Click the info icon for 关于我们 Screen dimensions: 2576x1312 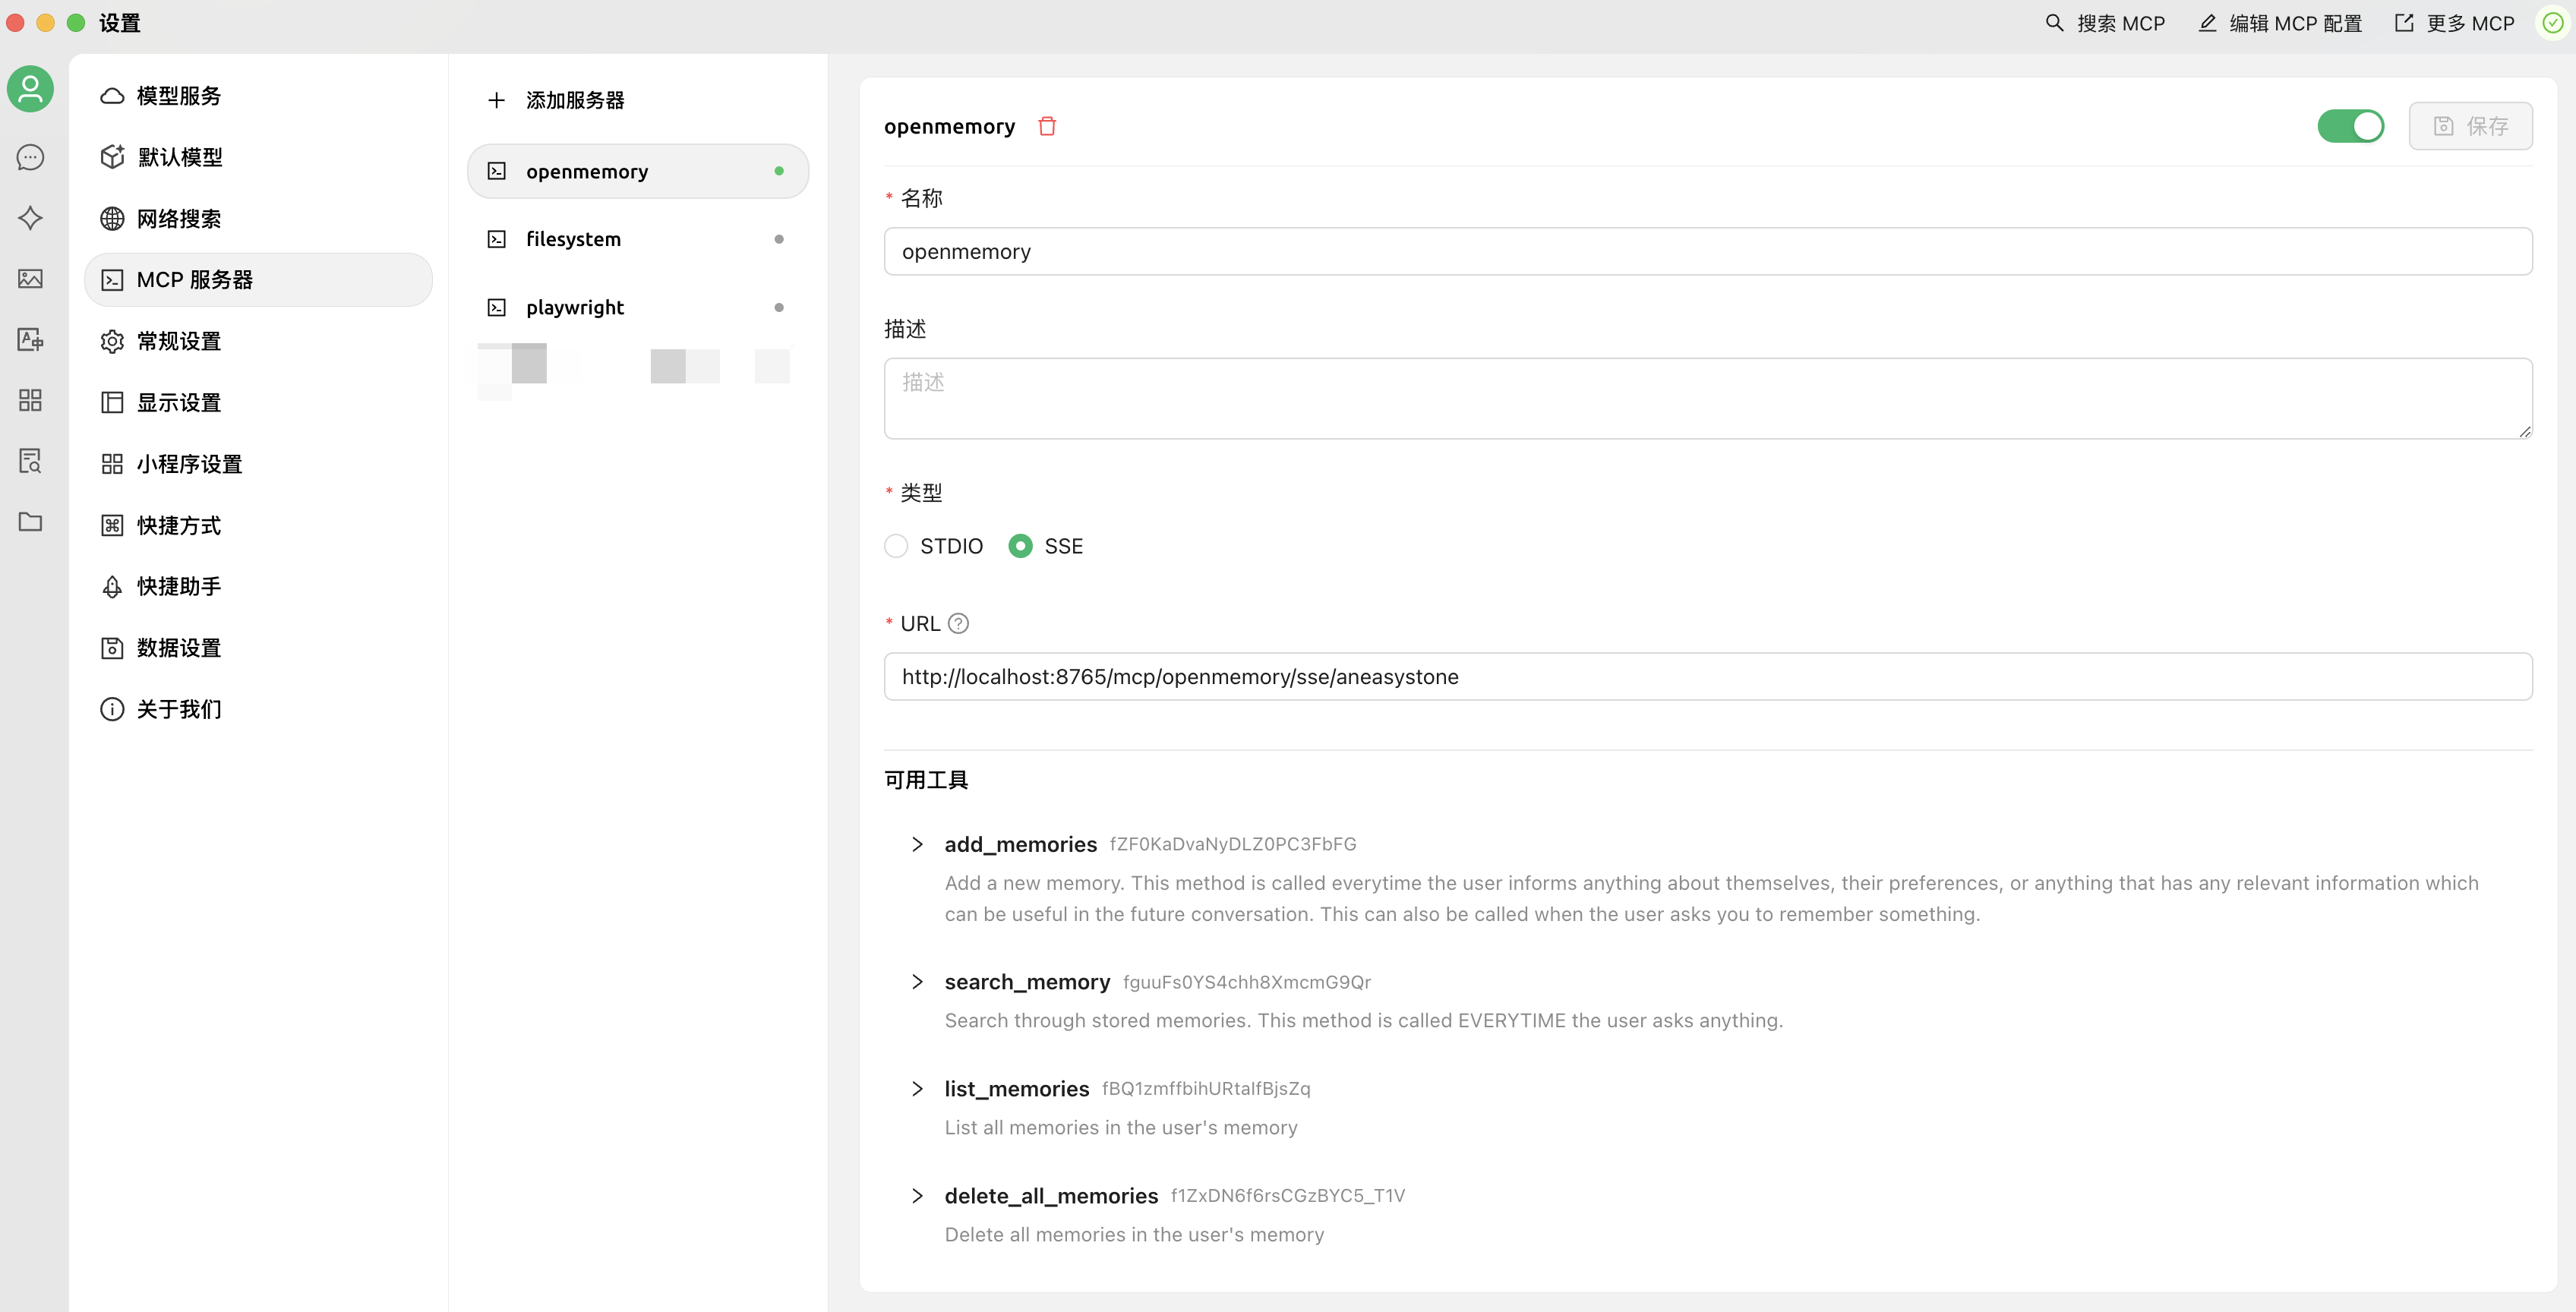point(112,710)
